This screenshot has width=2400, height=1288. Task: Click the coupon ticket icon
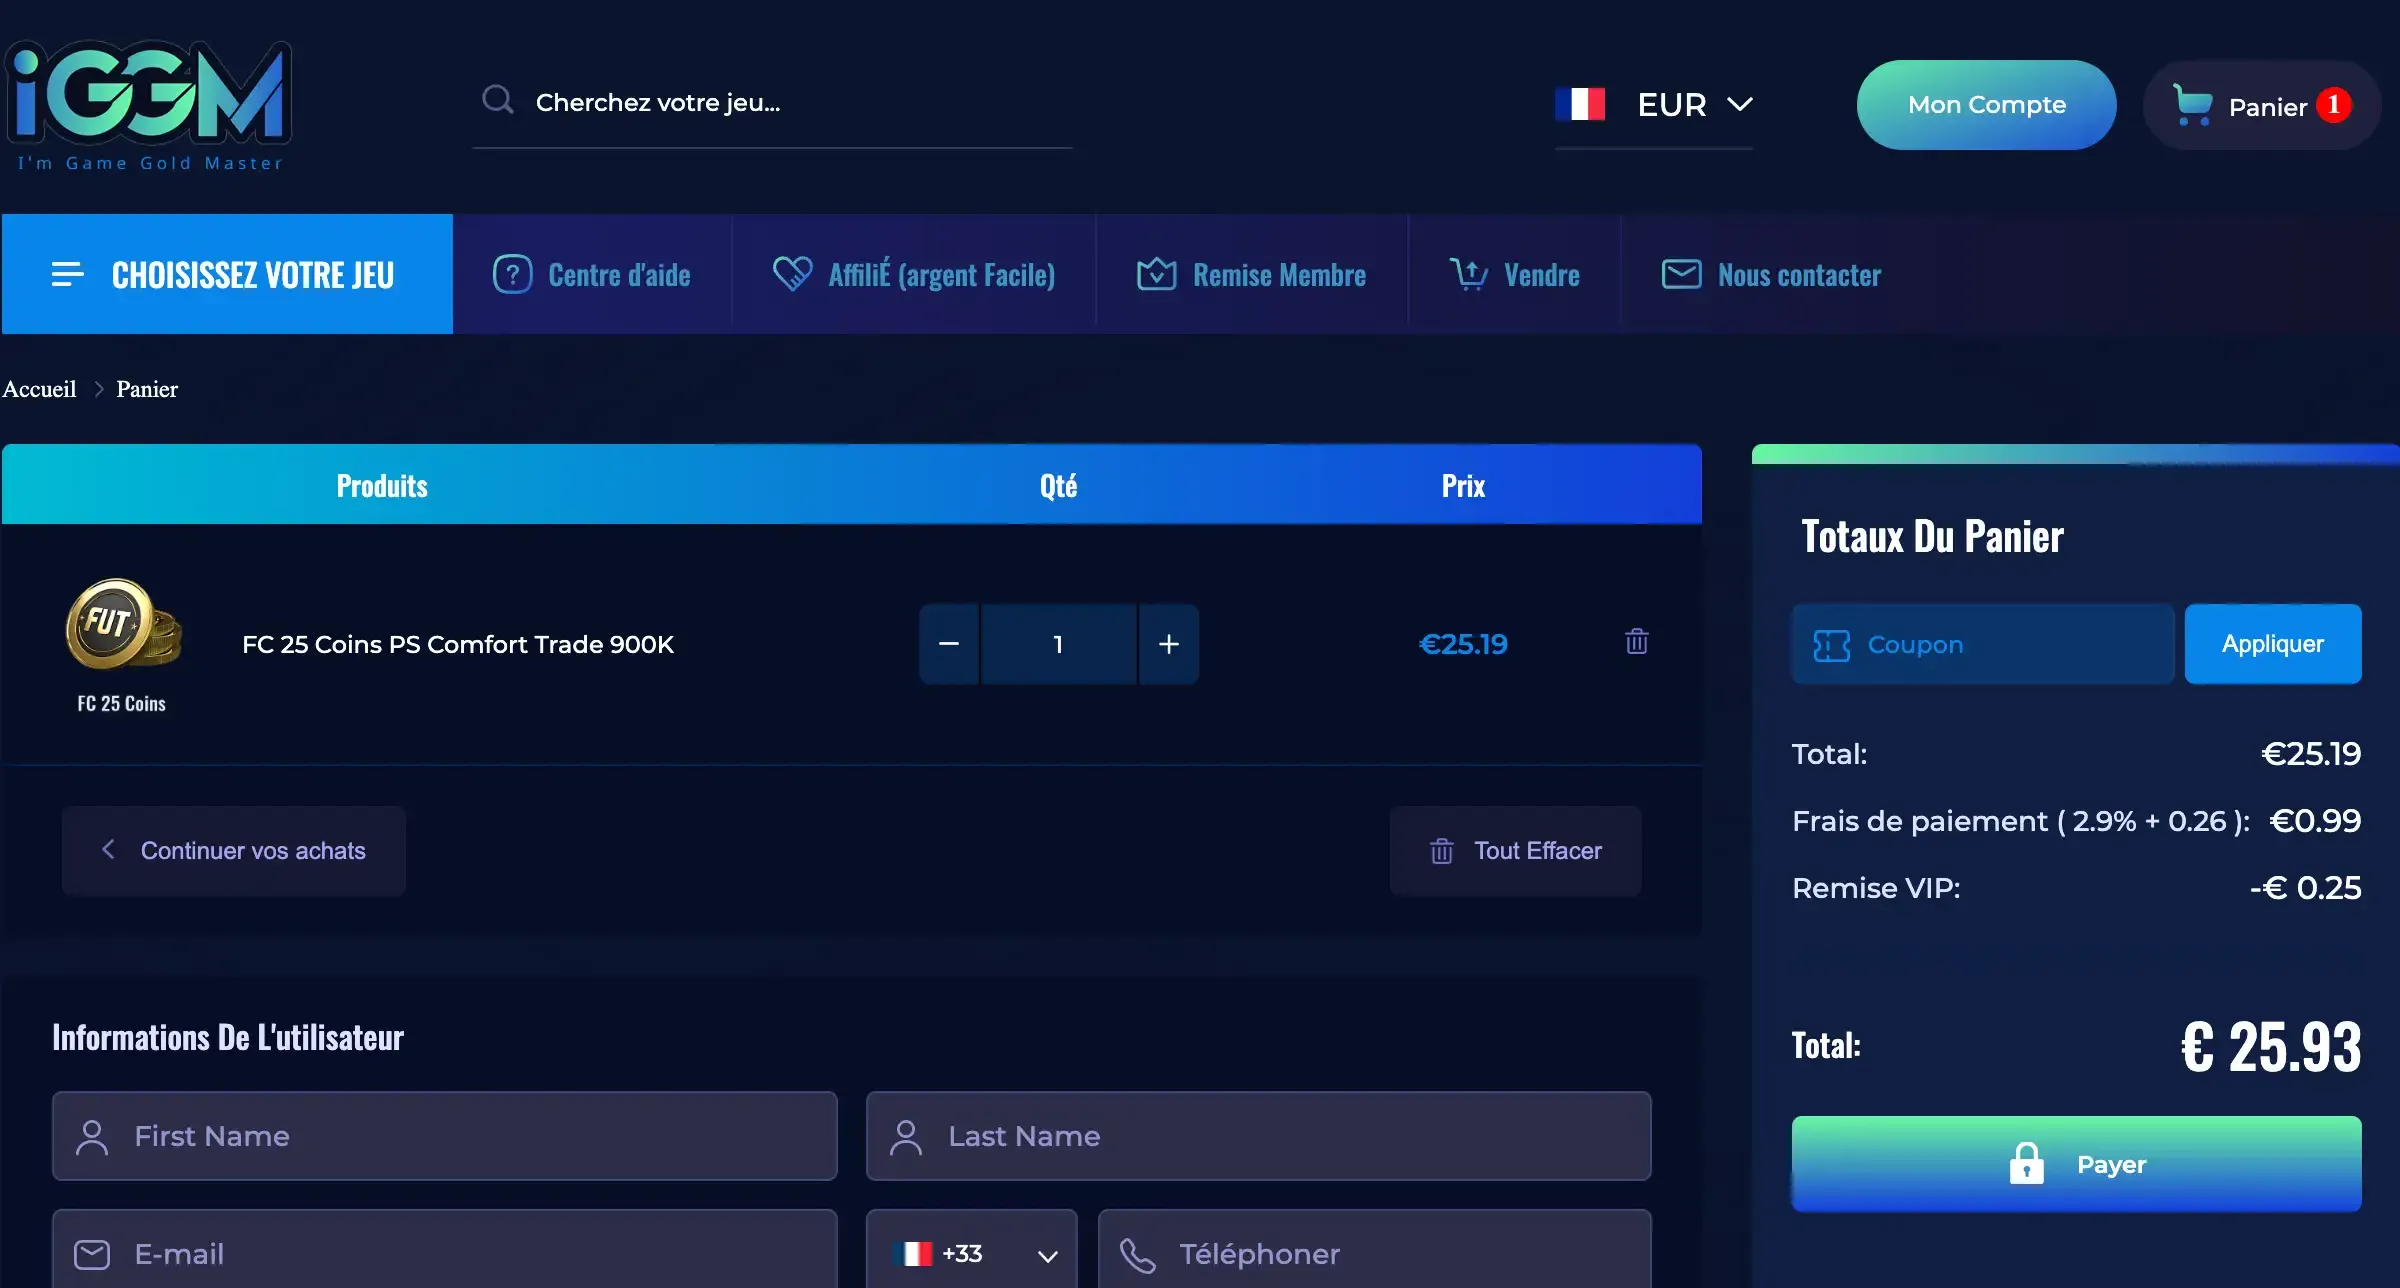click(x=1832, y=645)
